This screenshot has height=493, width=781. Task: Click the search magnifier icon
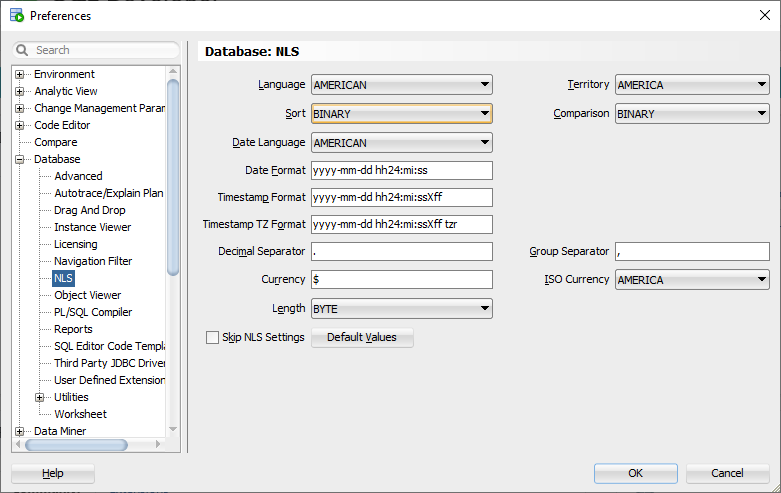pos(23,50)
